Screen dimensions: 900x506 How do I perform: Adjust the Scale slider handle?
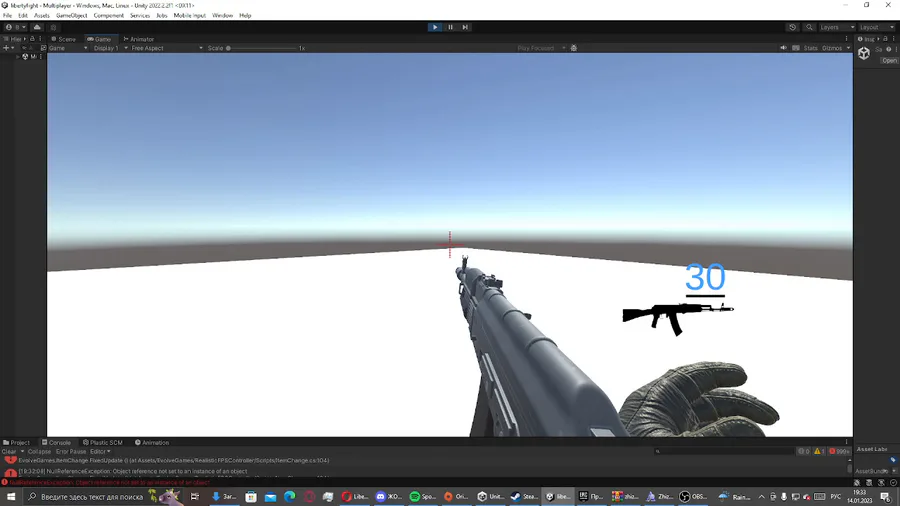click(228, 48)
